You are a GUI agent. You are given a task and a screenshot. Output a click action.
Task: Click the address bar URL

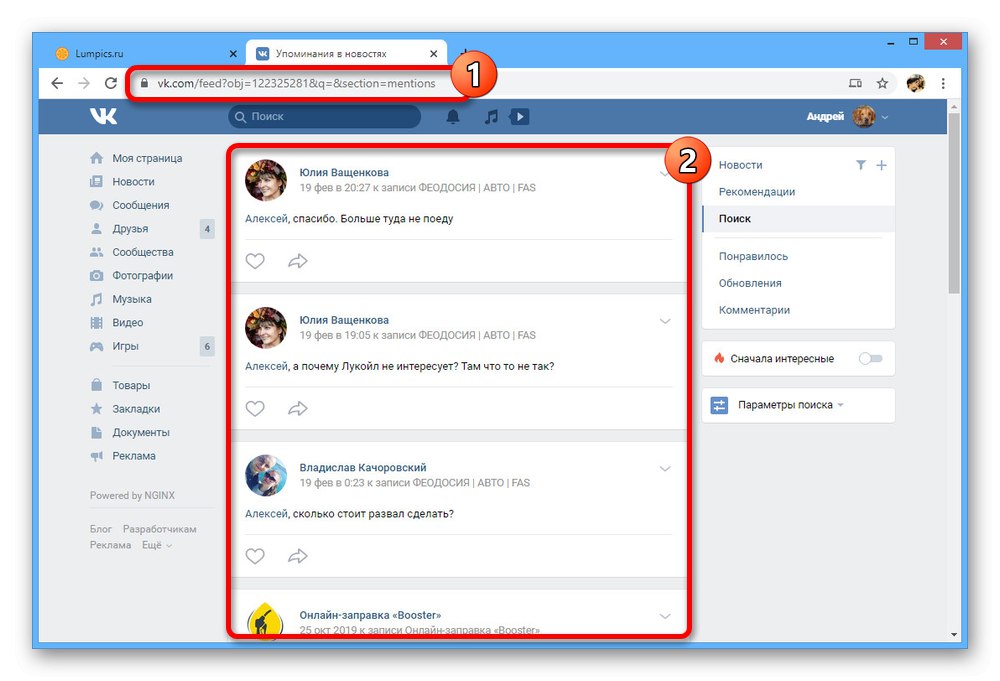297,84
